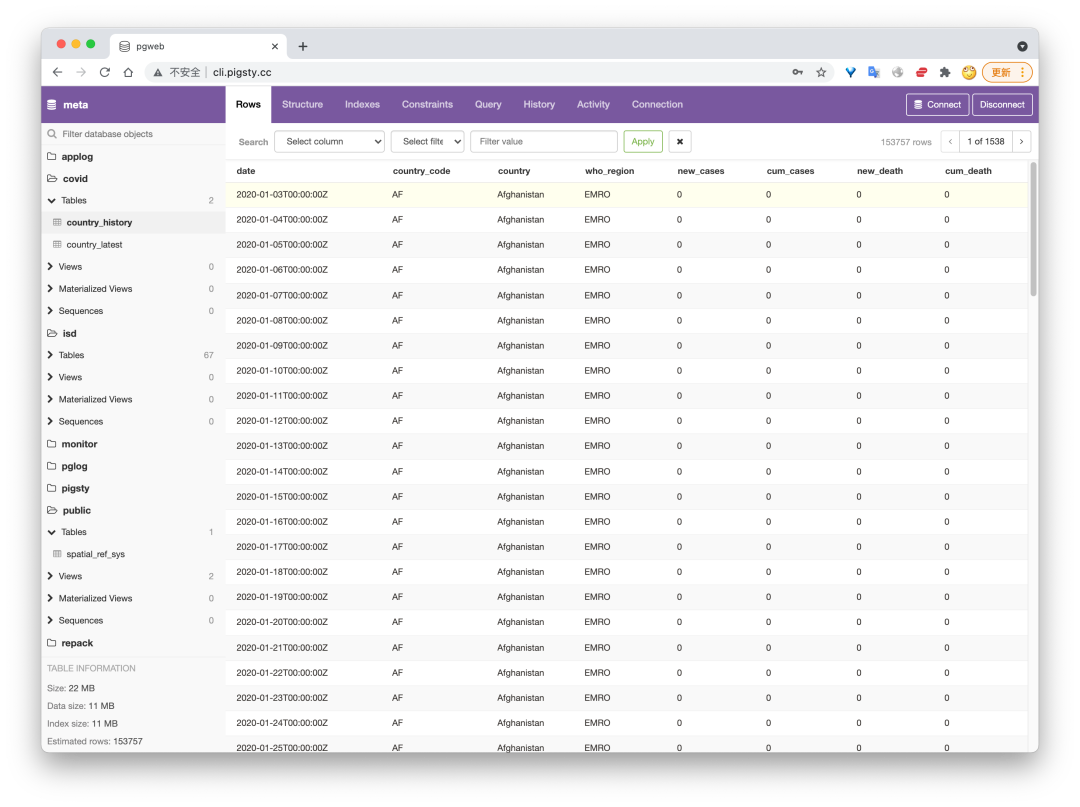1080x807 pixels.
Task: Switch to the Query tab
Action: 488,104
